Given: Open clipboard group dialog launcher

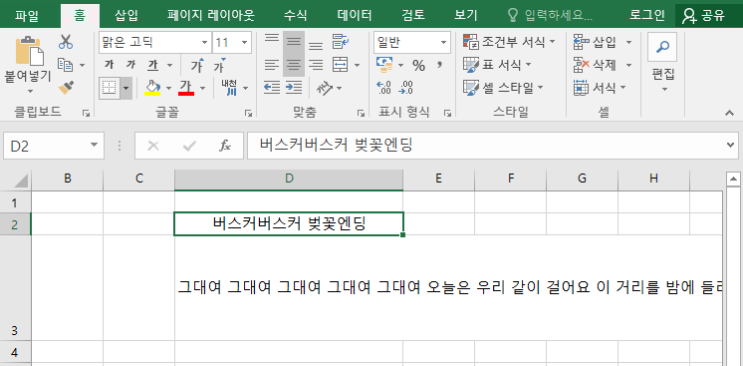Looking at the screenshot, I should 86,113.
